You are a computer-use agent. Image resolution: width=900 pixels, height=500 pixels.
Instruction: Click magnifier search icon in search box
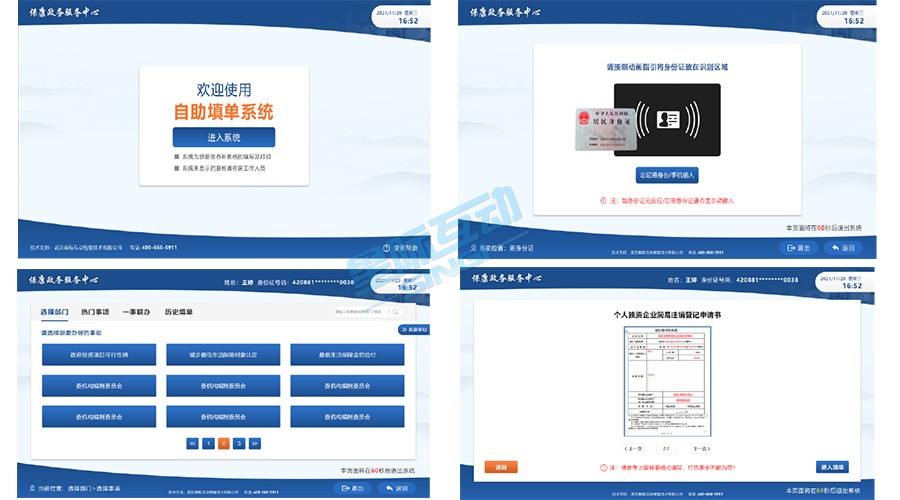point(395,312)
